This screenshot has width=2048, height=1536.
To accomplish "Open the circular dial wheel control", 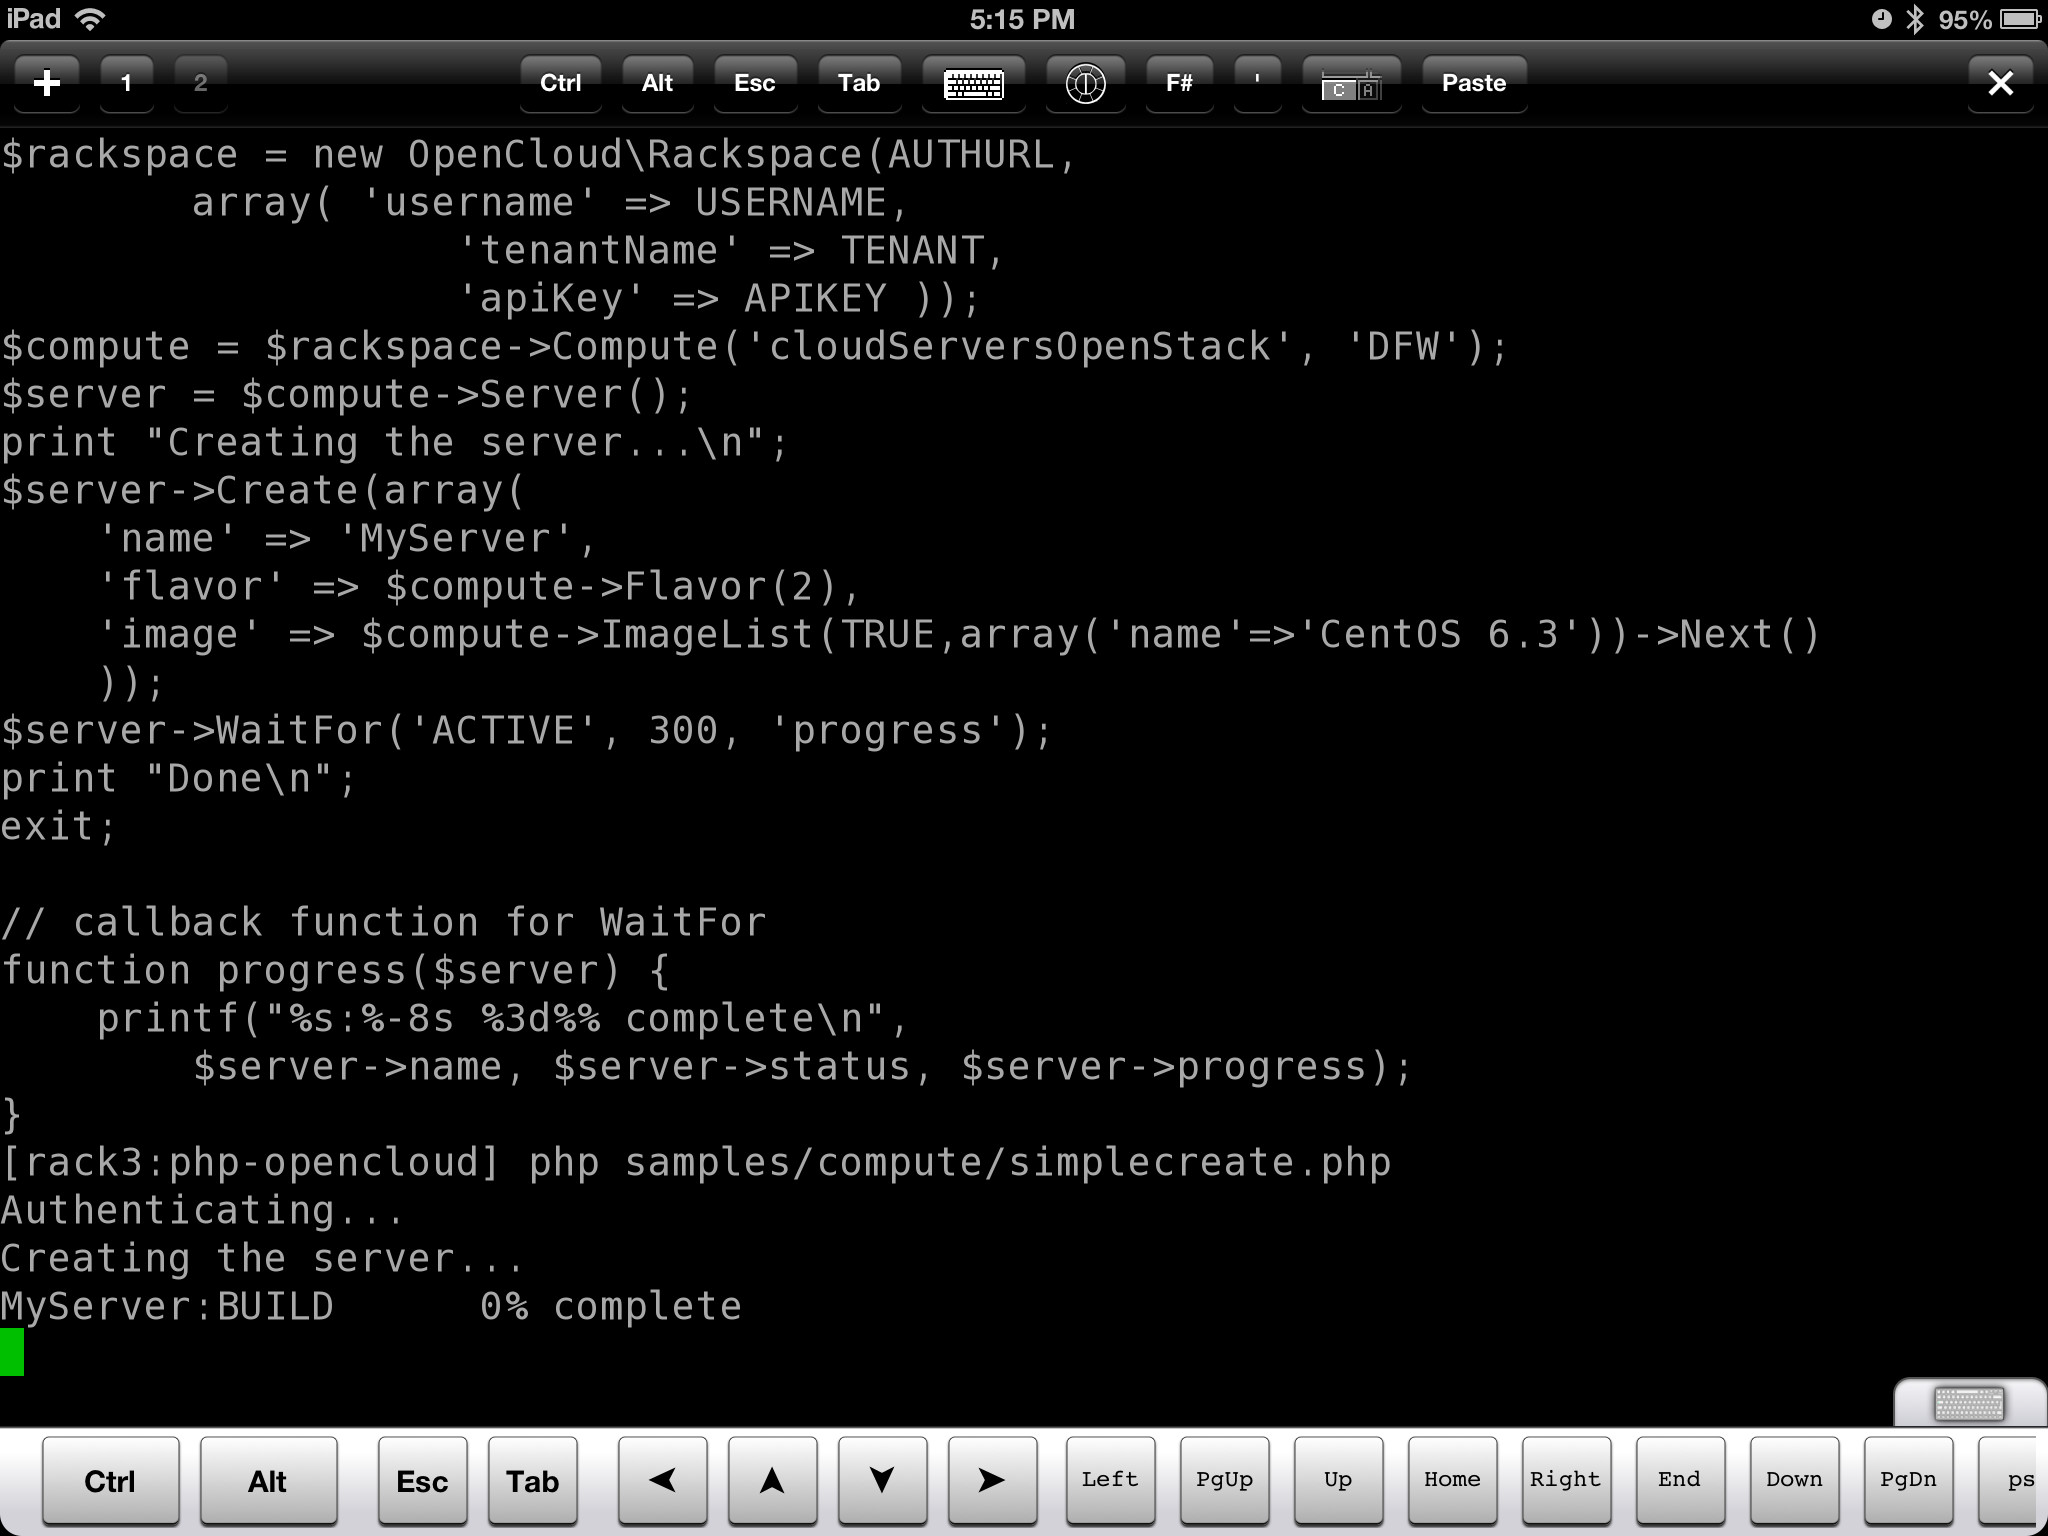I will point(1085,84).
